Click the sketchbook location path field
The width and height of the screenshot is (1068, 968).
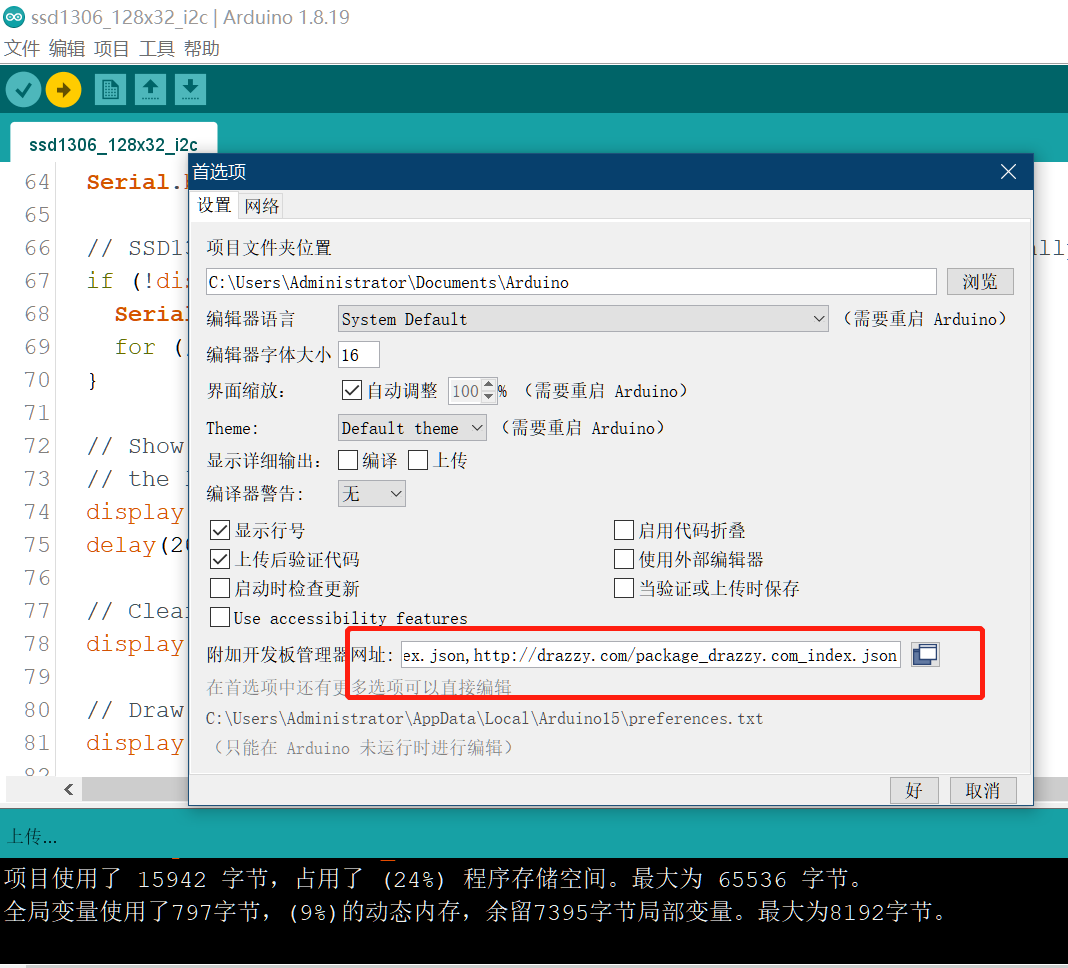[571, 281]
